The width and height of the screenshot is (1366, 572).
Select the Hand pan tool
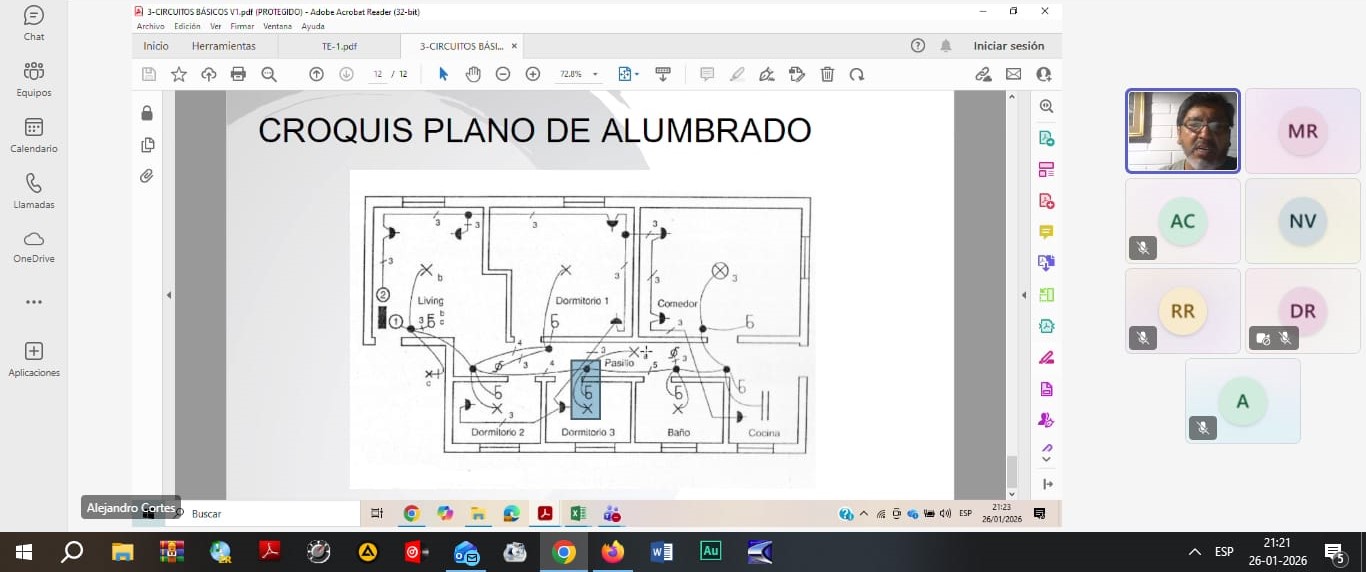click(473, 74)
